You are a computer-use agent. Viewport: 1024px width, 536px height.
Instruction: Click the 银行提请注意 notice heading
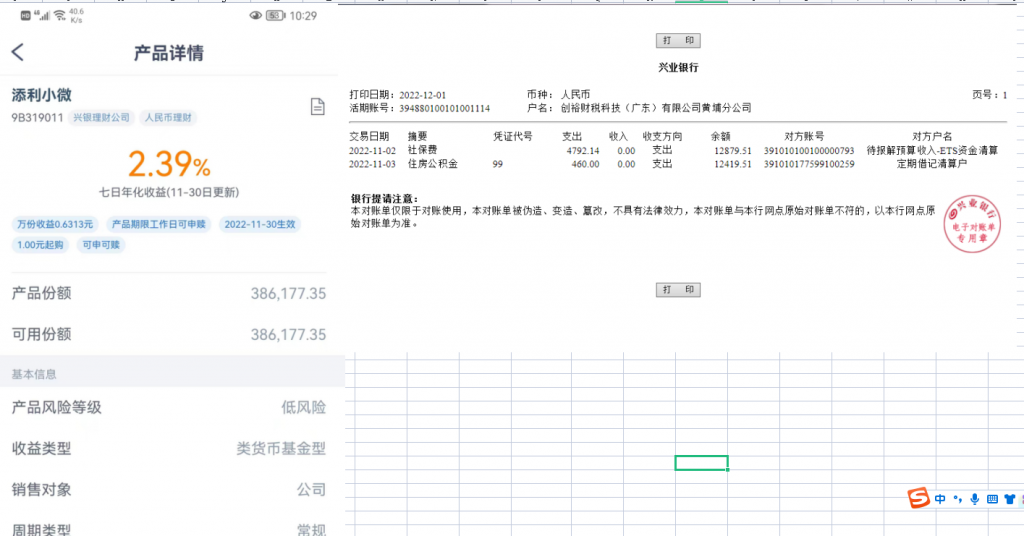[x=384, y=198]
